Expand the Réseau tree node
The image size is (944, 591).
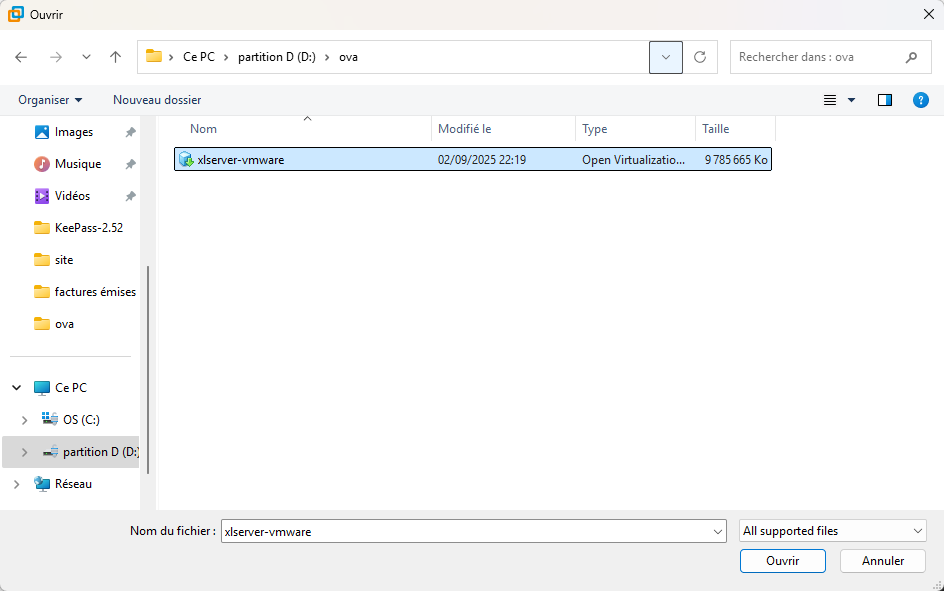(x=16, y=484)
